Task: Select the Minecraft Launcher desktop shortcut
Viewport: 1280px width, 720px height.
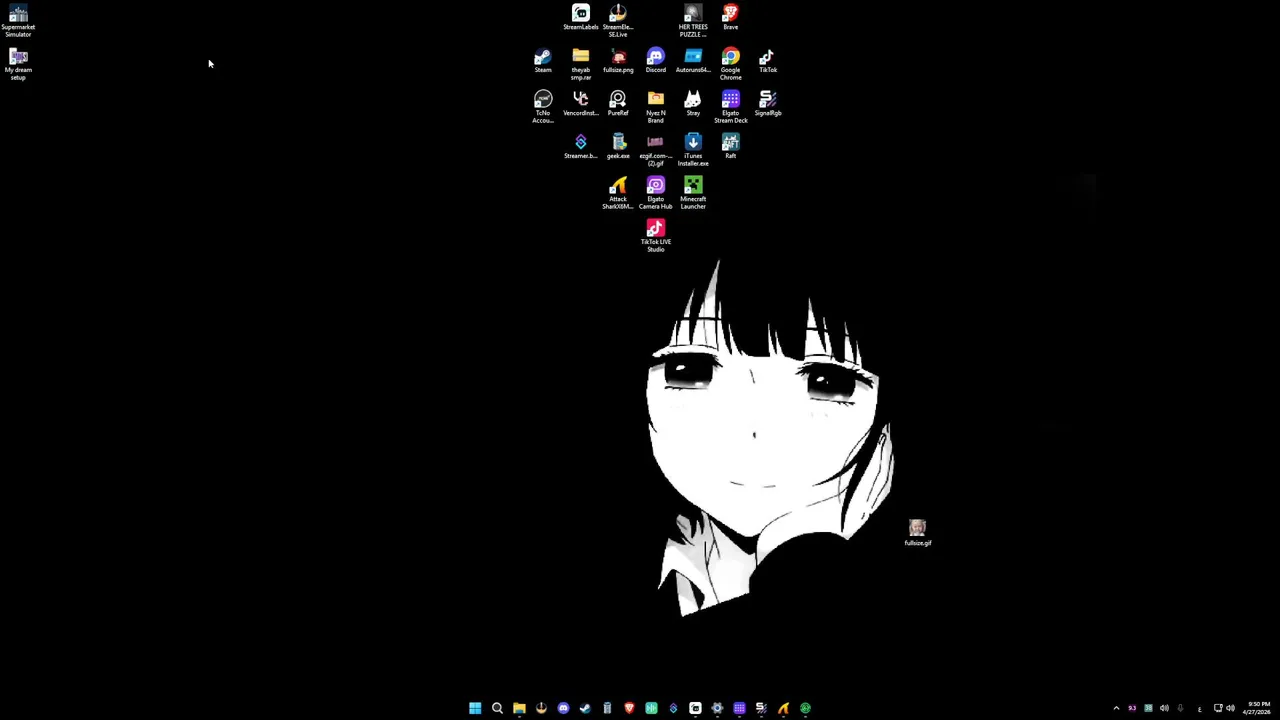Action: [x=693, y=193]
